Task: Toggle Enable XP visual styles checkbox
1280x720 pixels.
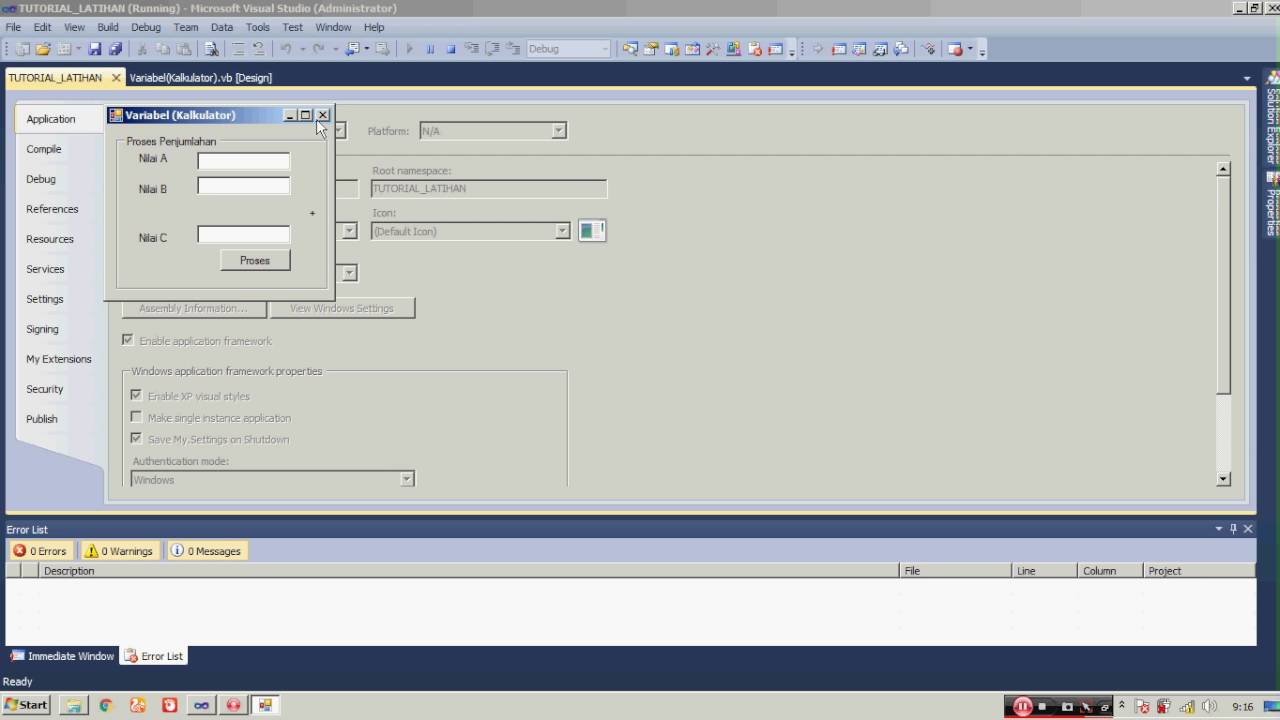Action: pyautogui.click(x=136, y=395)
